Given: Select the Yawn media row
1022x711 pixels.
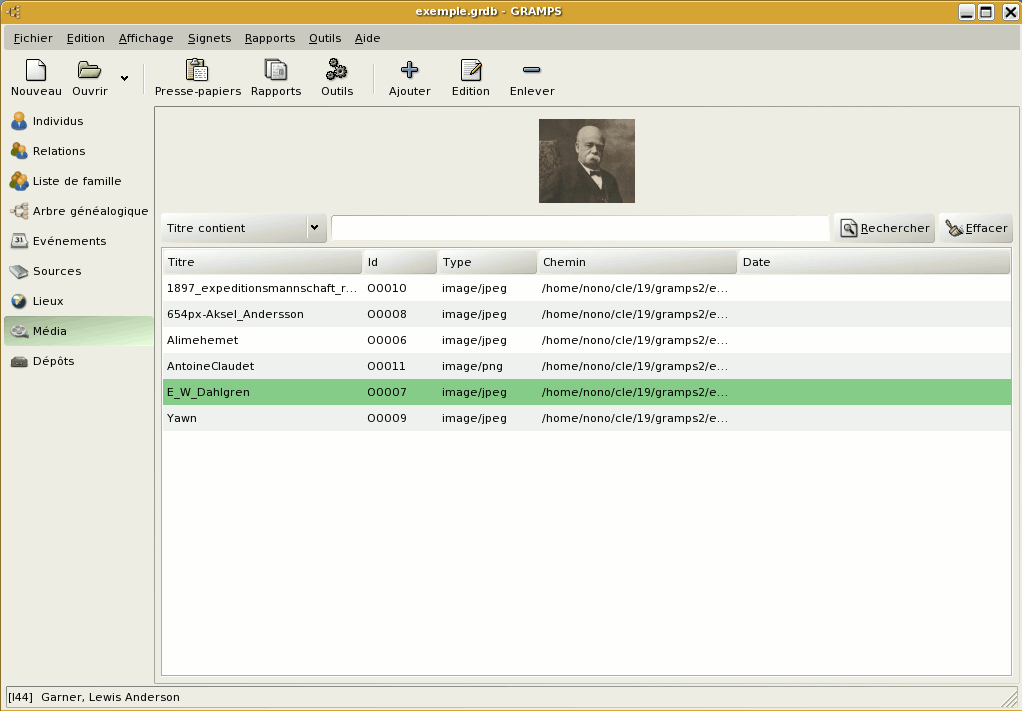Looking at the screenshot, I should 587,418.
